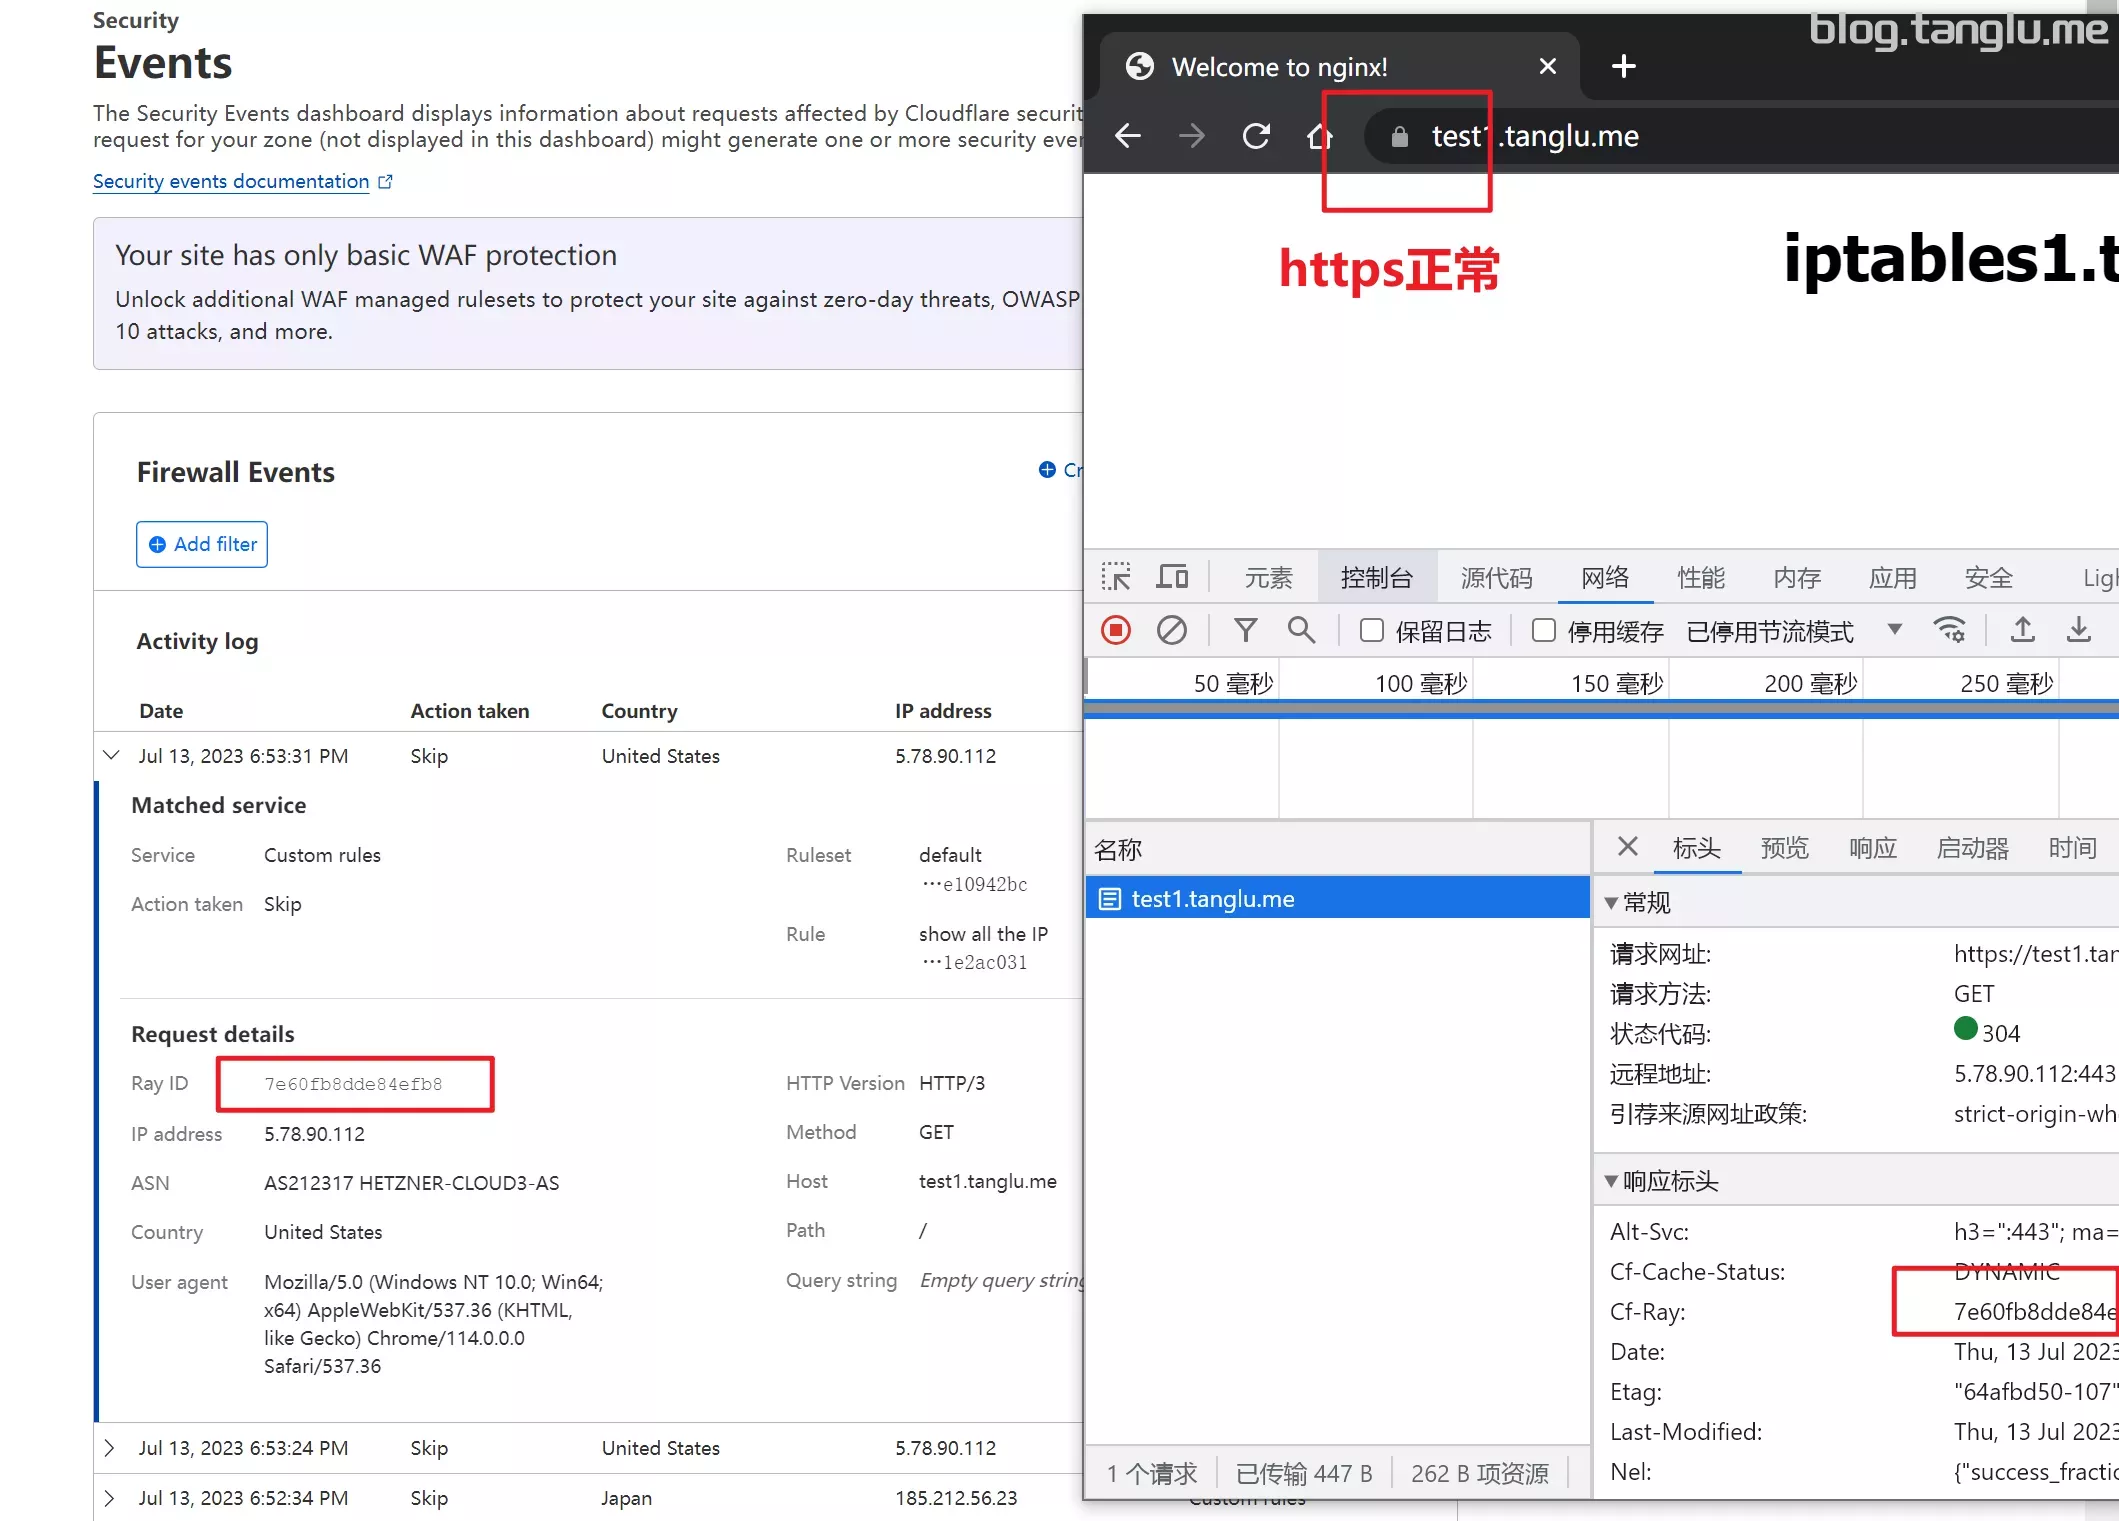
Task: Expand the Jul 13 6:53:24 PM event
Action: [110, 1448]
